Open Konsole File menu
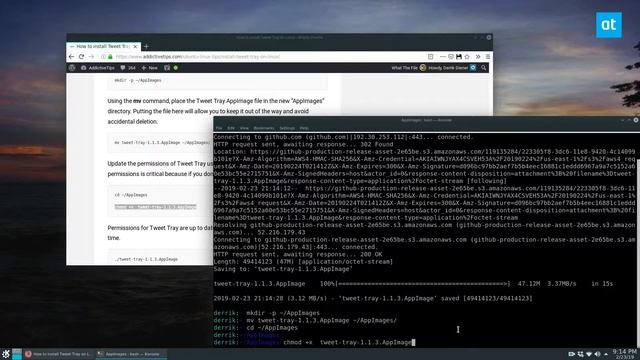This screenshot has width=640, height=360. click(x=219, y=128)
